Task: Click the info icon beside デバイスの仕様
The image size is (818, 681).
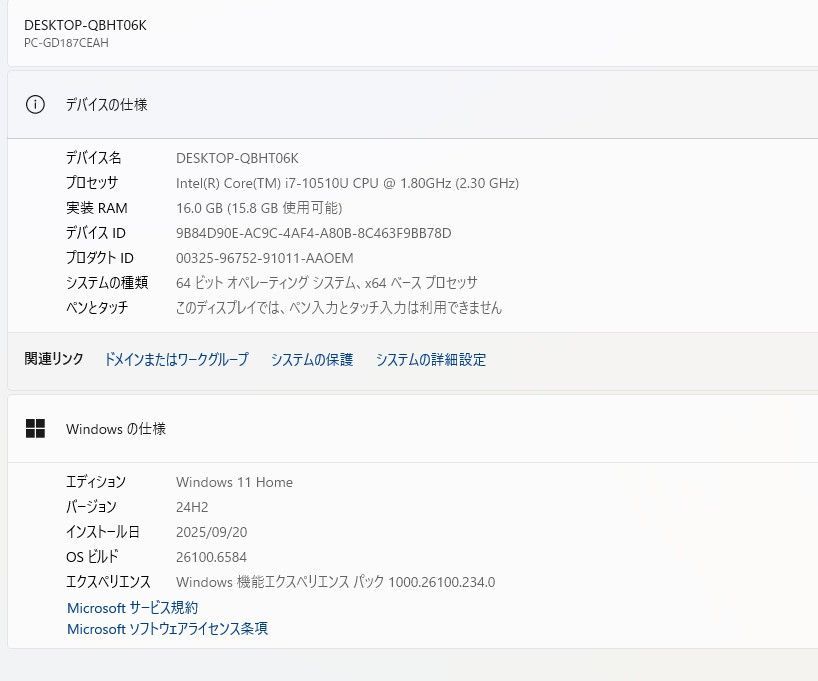Action: (36, 104)
